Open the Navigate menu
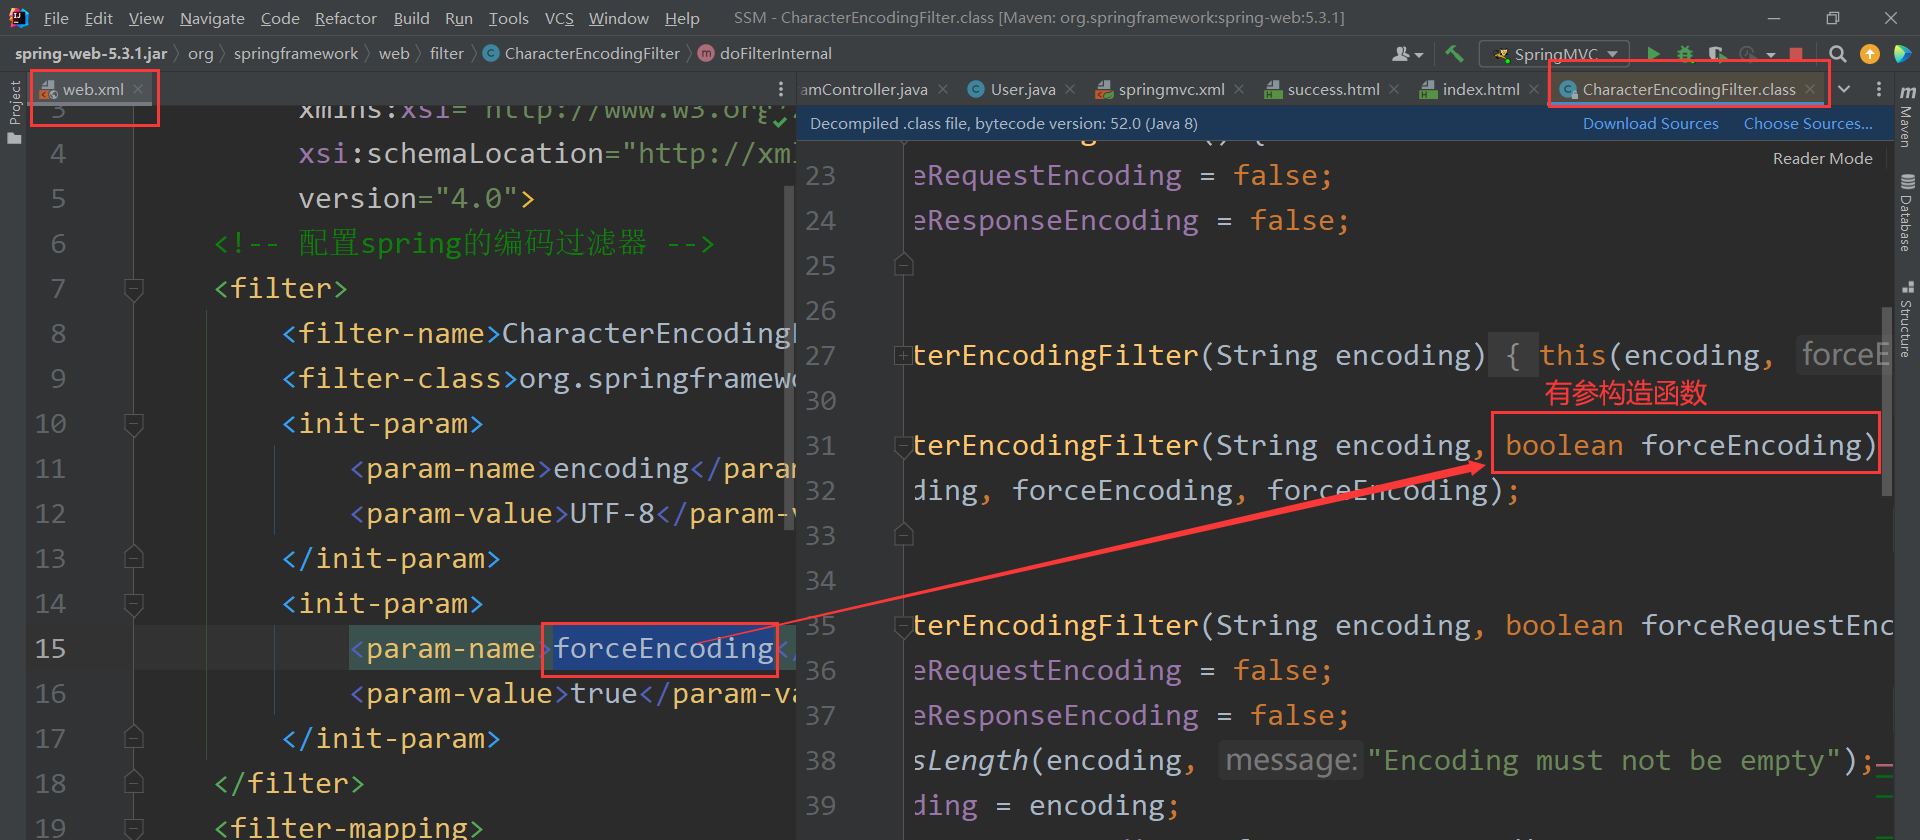Screen dimensions: 1920x840 (212, 18)
